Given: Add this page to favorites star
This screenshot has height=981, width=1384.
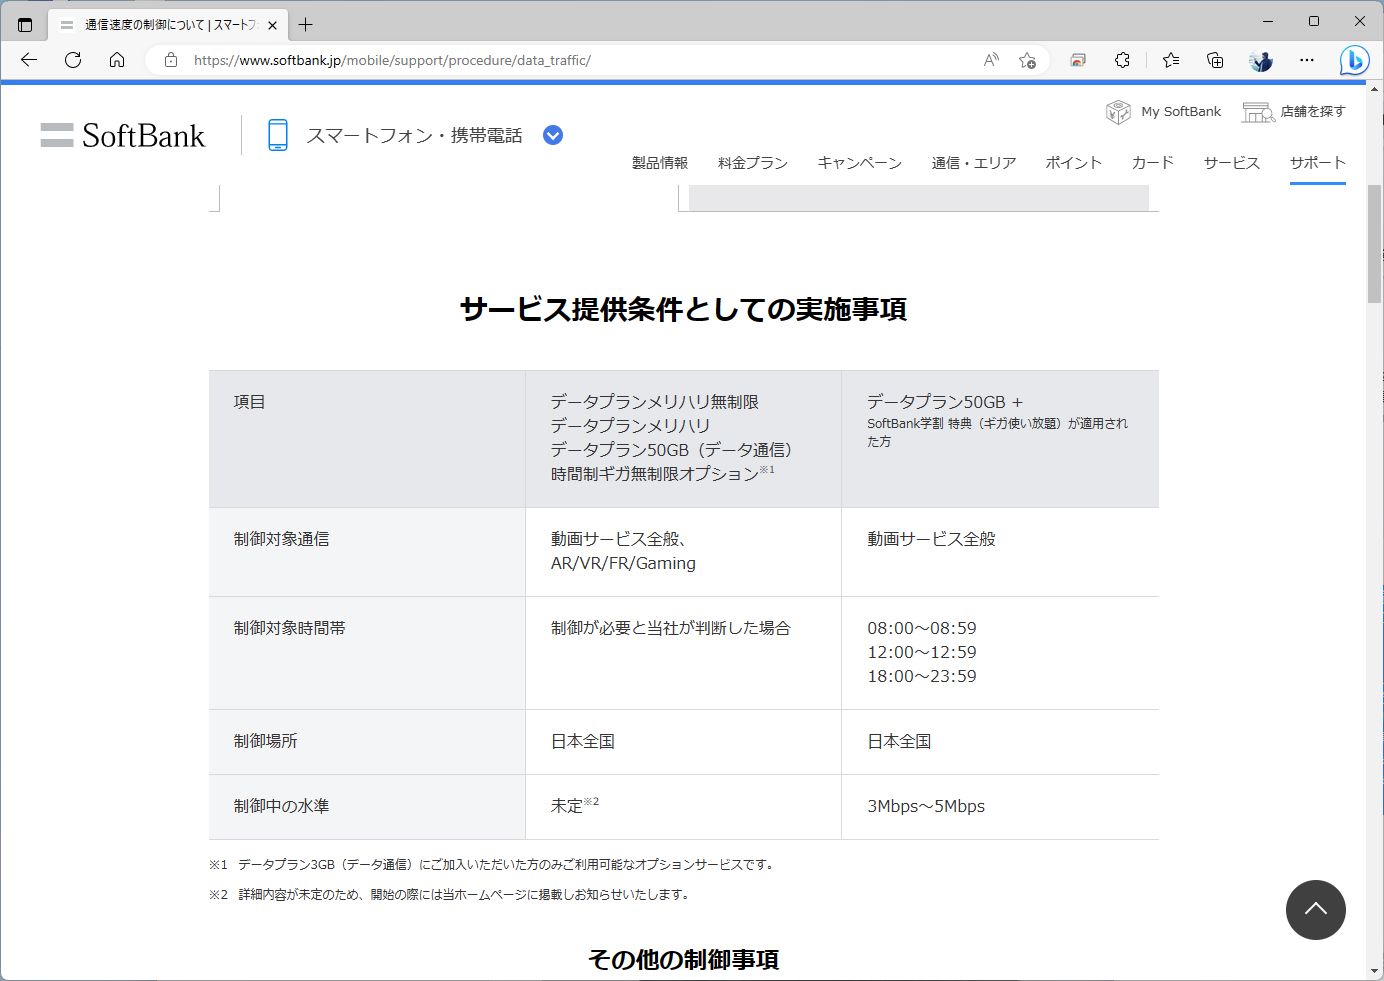Looking at the screenshot, I should (x=1027, y=60).
